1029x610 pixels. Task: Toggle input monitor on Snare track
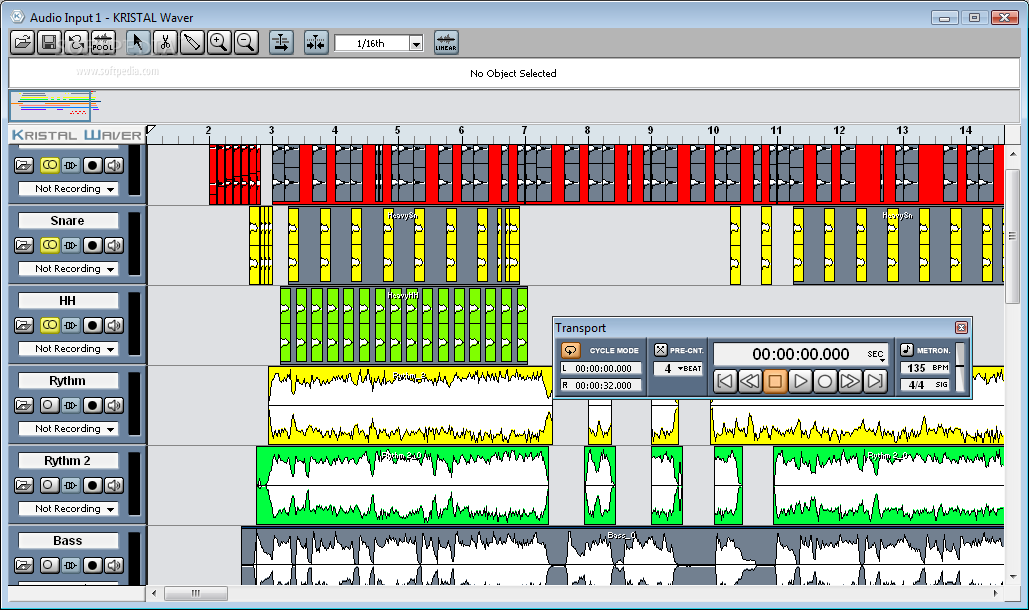[x=71, y=245]
